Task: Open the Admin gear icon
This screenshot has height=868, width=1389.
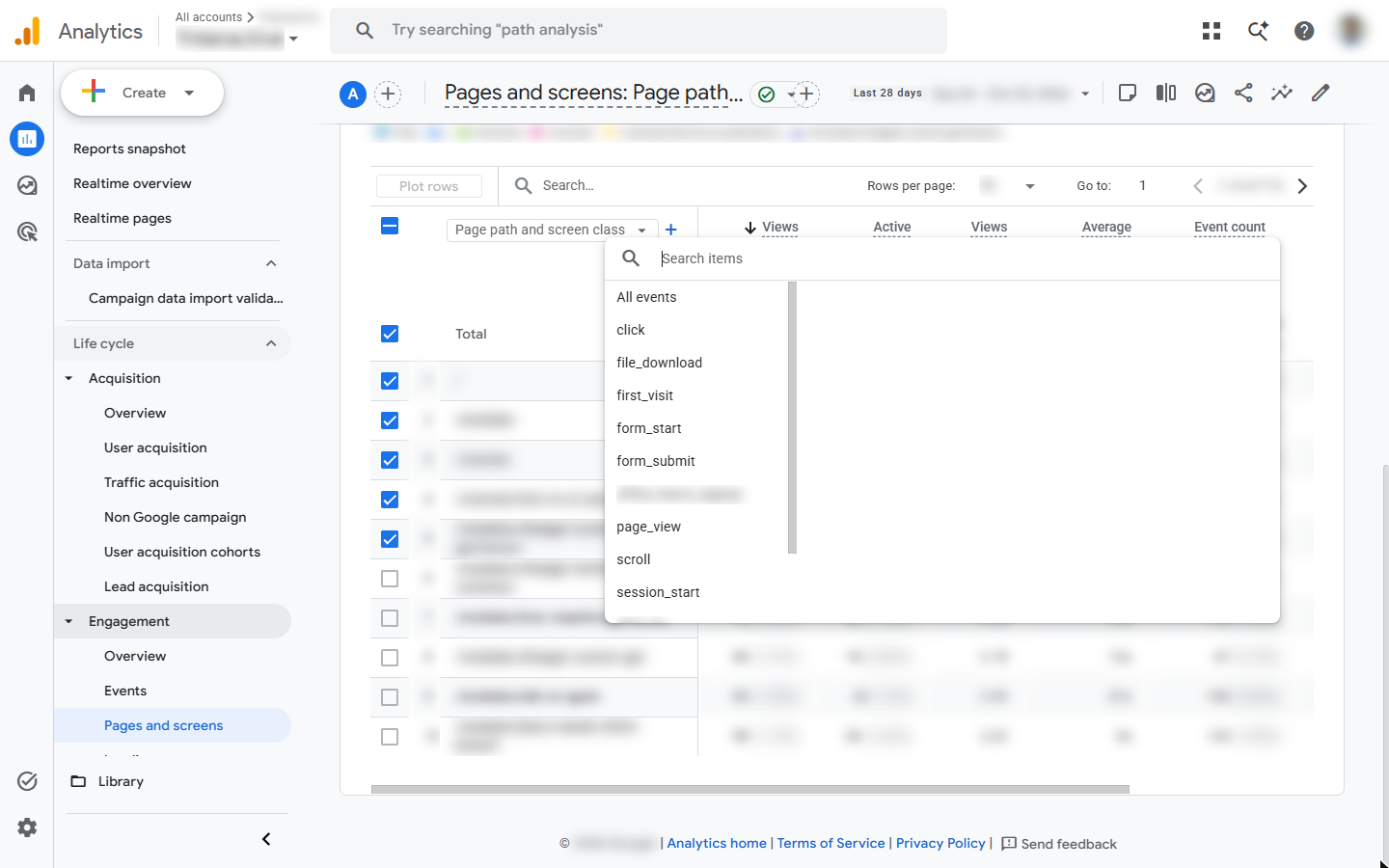Action: pyautogui.click(x=27, y=827)
